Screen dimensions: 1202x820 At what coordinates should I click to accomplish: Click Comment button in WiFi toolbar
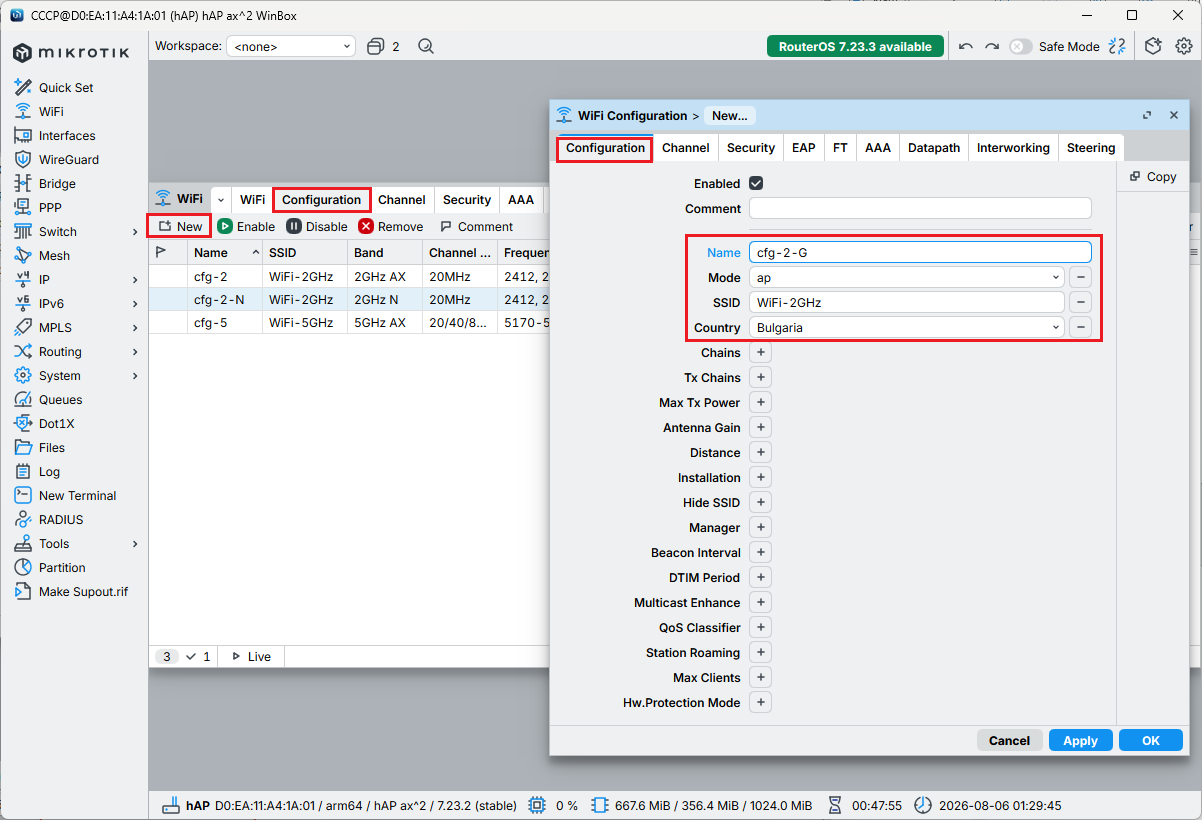click(x=476, y=226)
